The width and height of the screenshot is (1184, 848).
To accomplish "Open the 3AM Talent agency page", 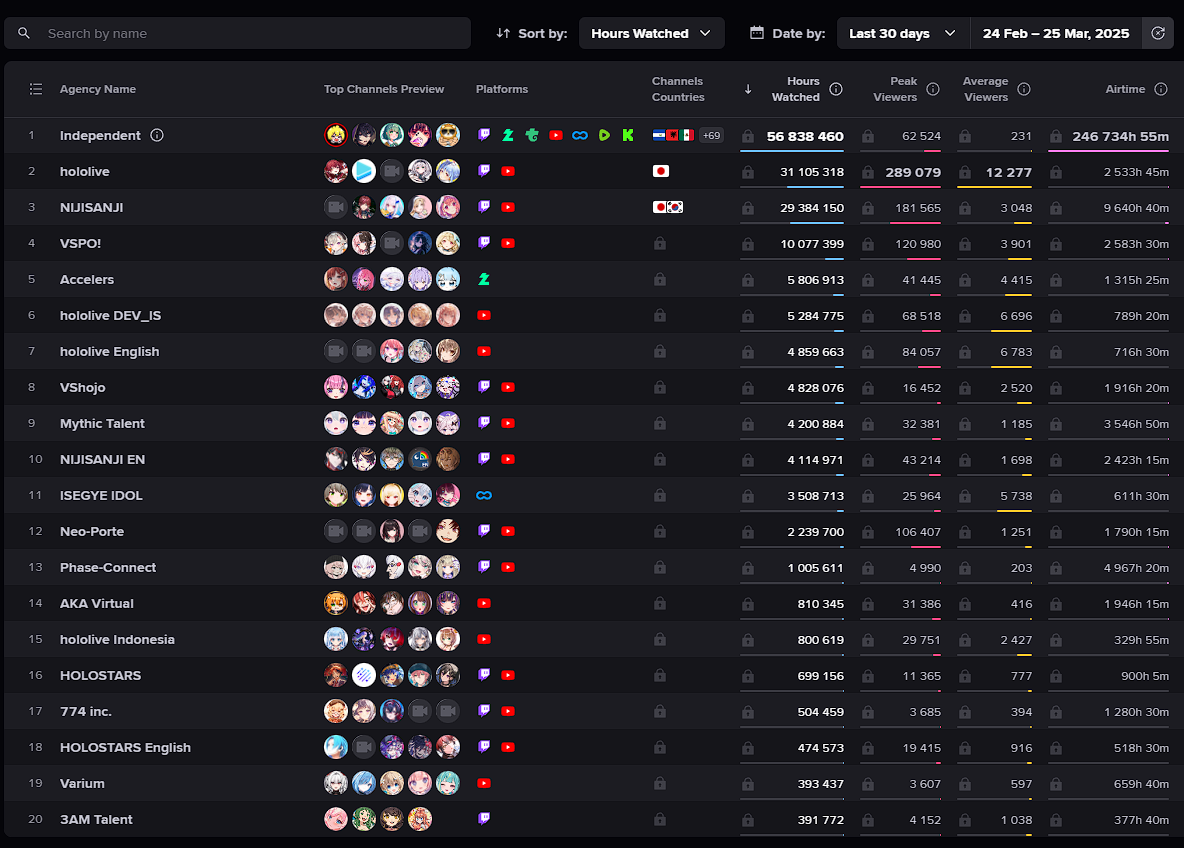I will point(96,819).
